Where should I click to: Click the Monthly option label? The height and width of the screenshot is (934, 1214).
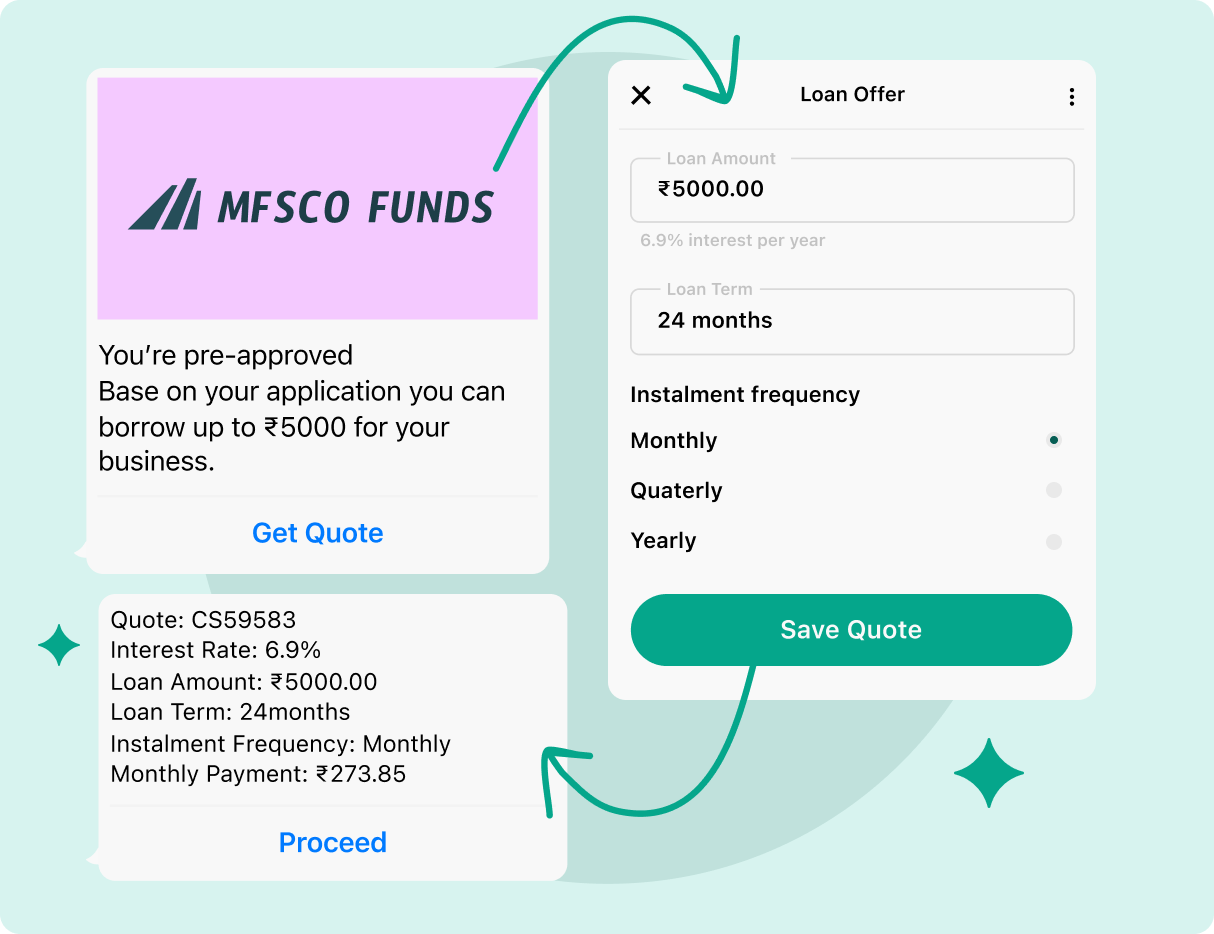pos(674,441)
